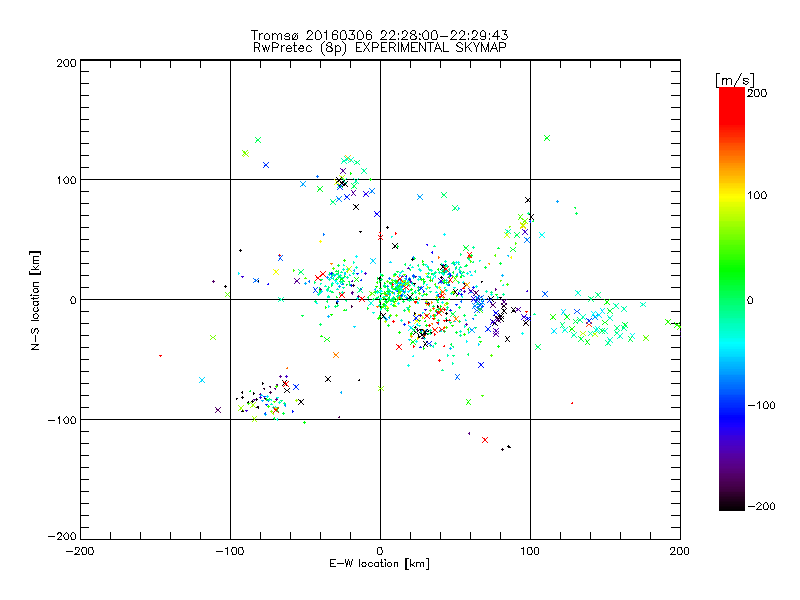
Task: Click the lone green X marker north-east above 100 km
Action: (547, 138)
